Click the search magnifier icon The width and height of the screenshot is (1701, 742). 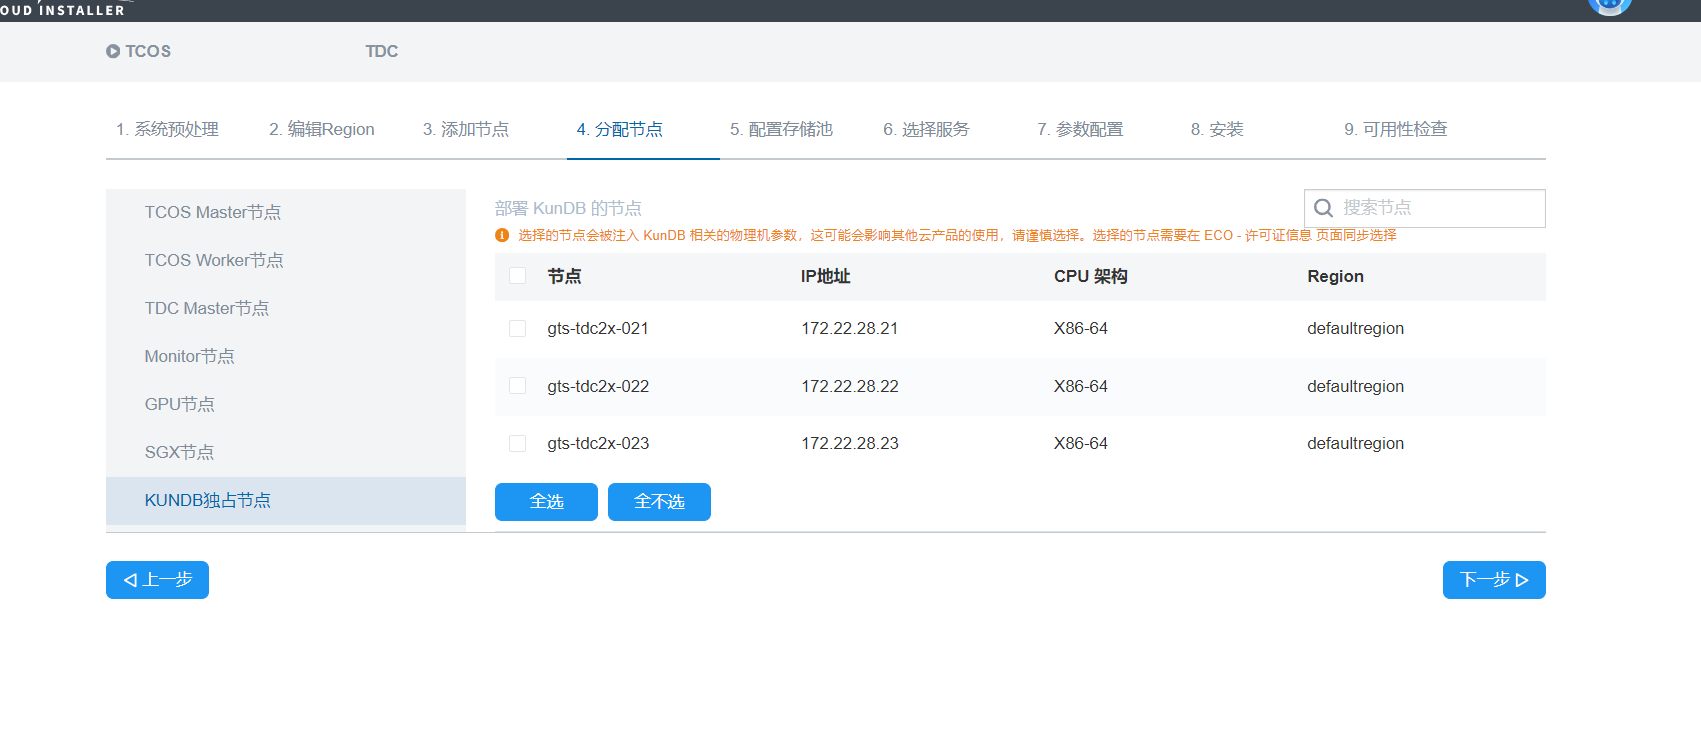(x=1323, y=208)
